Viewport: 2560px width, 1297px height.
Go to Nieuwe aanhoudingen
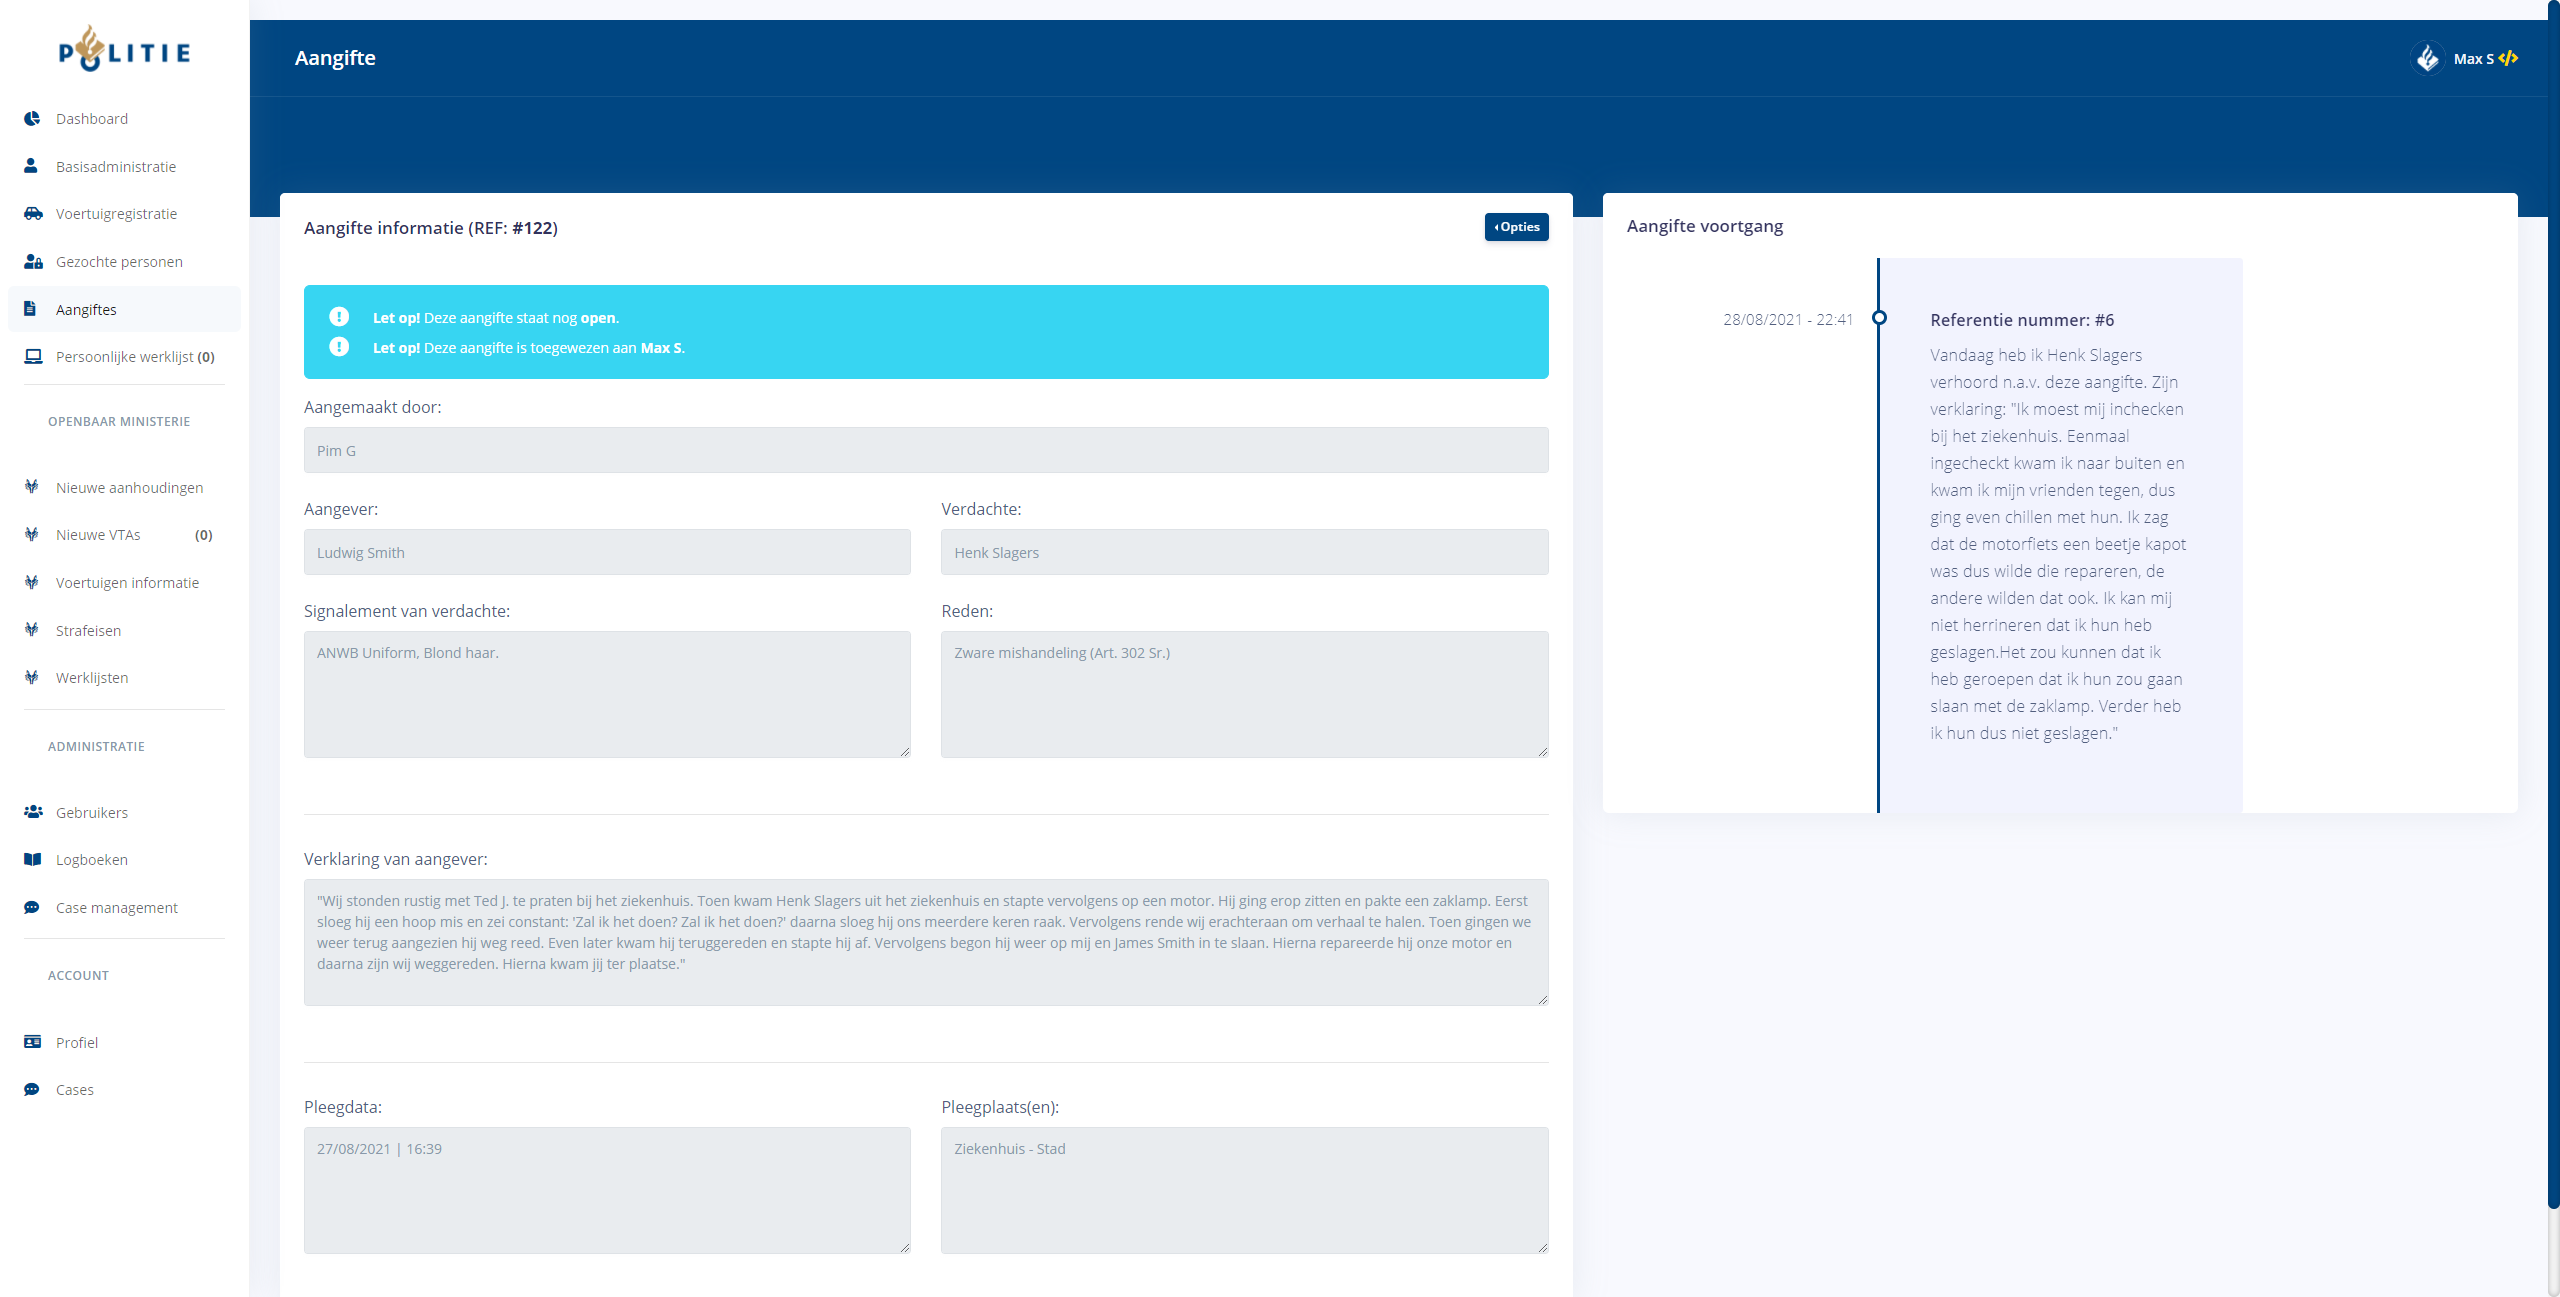click(x=129, y=488)
